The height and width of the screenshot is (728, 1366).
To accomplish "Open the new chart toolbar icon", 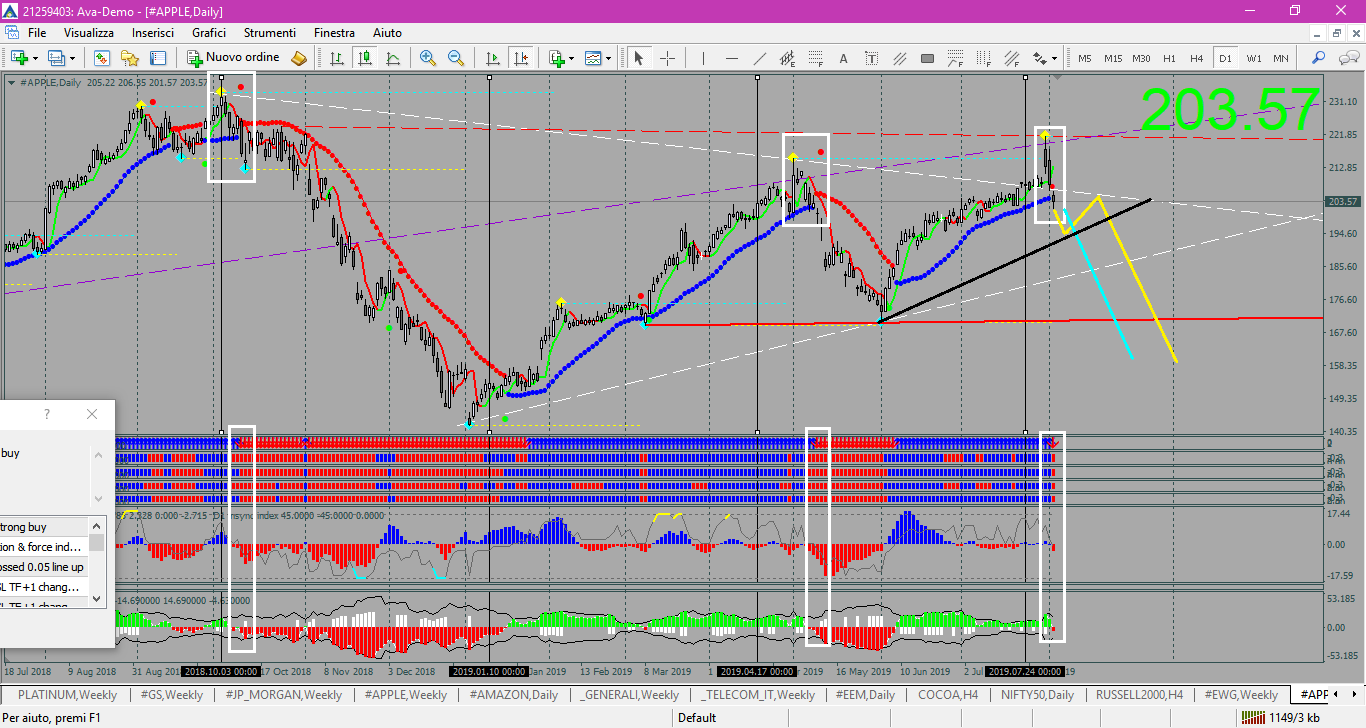I will coord(19,57).
